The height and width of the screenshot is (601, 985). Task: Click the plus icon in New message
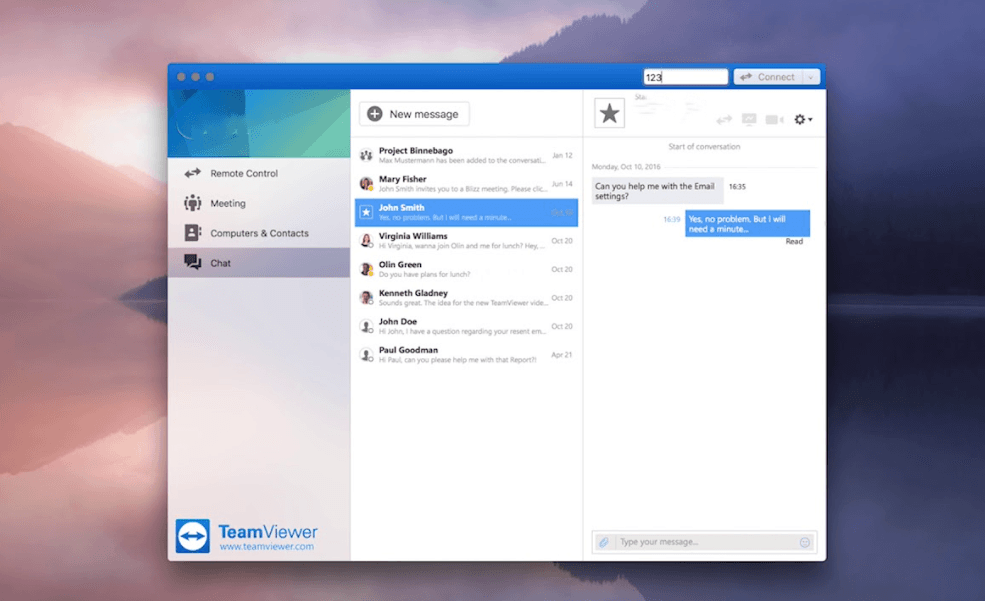[375, 114]
